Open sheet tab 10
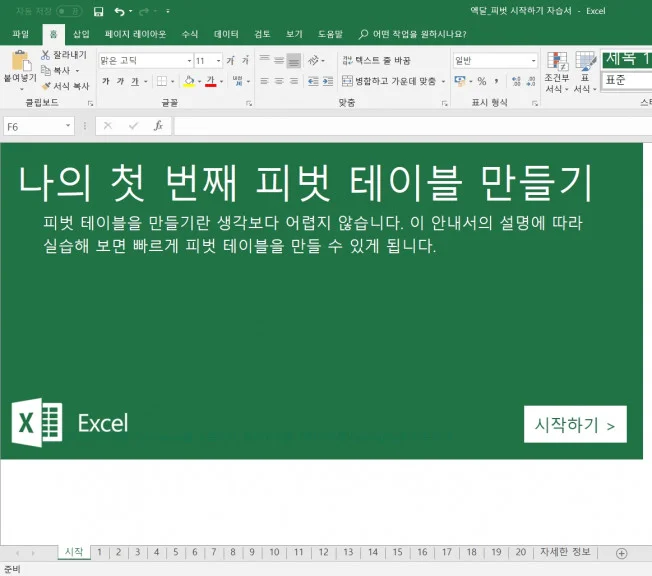This screenshot has width=652, height=576. click(274, 552)
